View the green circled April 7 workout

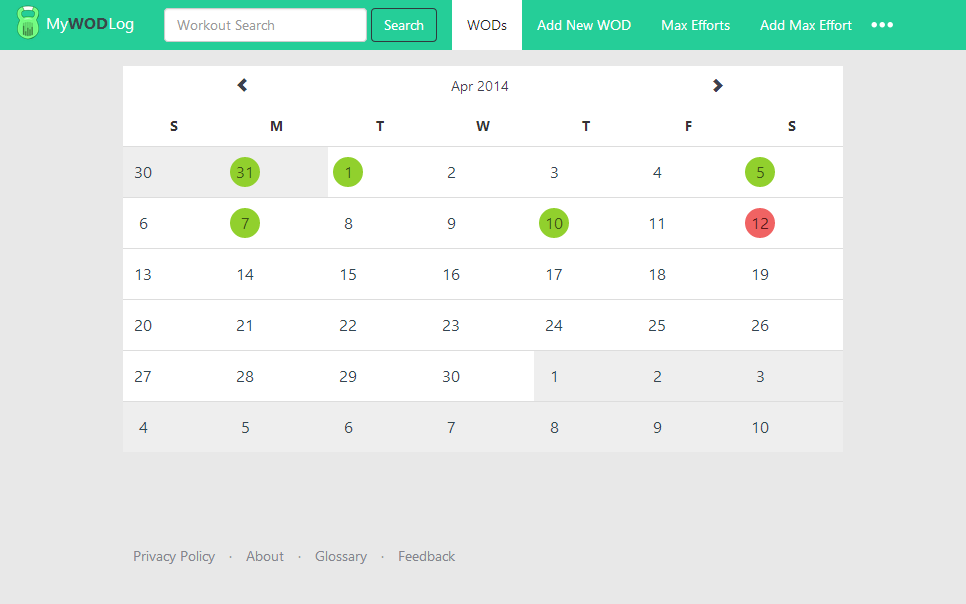pos(245,223)
